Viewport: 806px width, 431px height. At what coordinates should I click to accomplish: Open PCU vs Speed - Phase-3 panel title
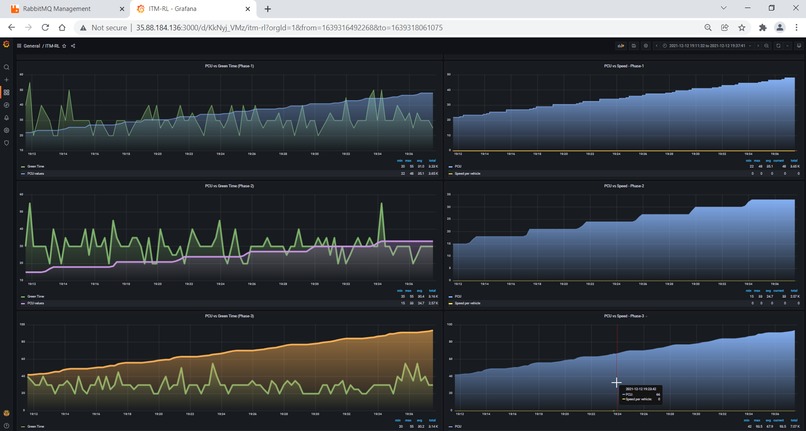(x=624, y=316)
